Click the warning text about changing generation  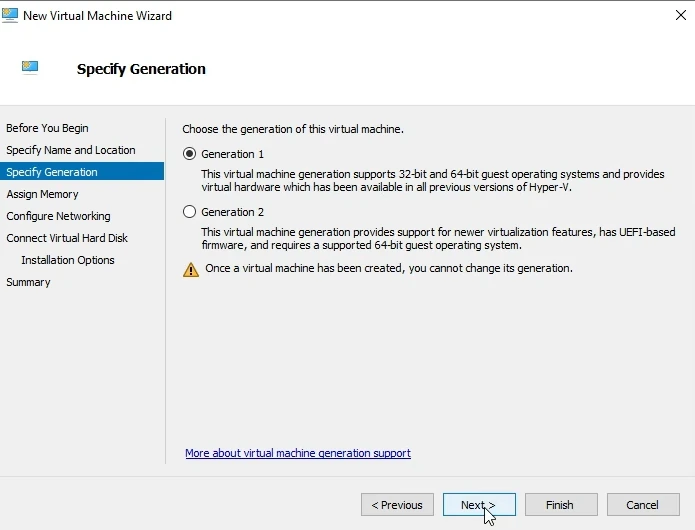tap(389, 268)
